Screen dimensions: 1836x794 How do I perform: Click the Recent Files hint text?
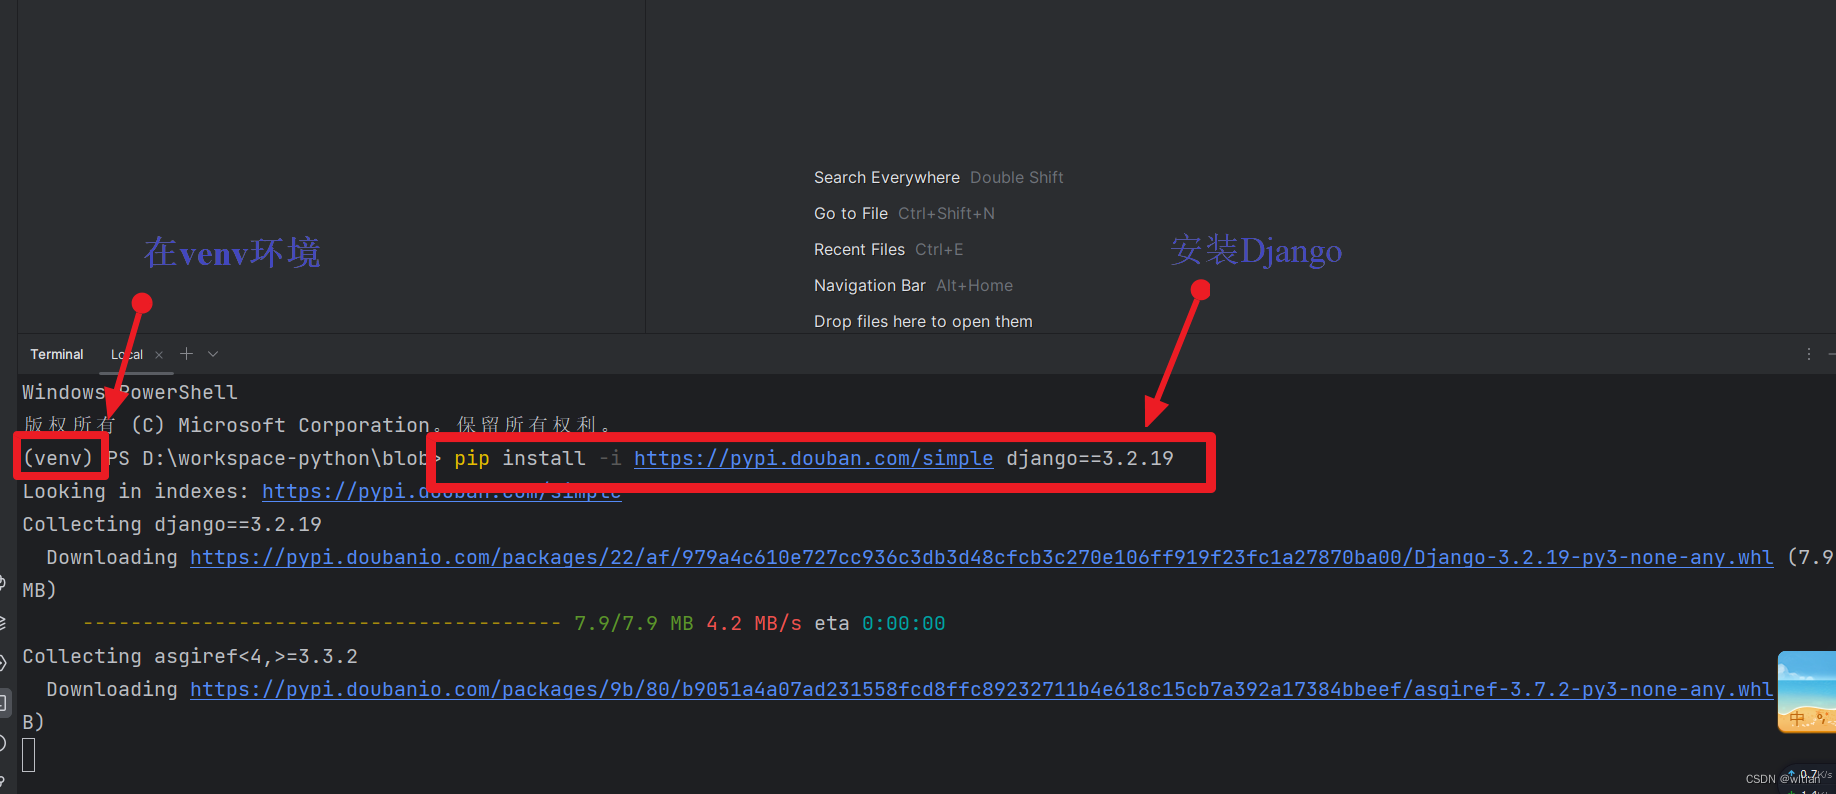coord(859,249)
